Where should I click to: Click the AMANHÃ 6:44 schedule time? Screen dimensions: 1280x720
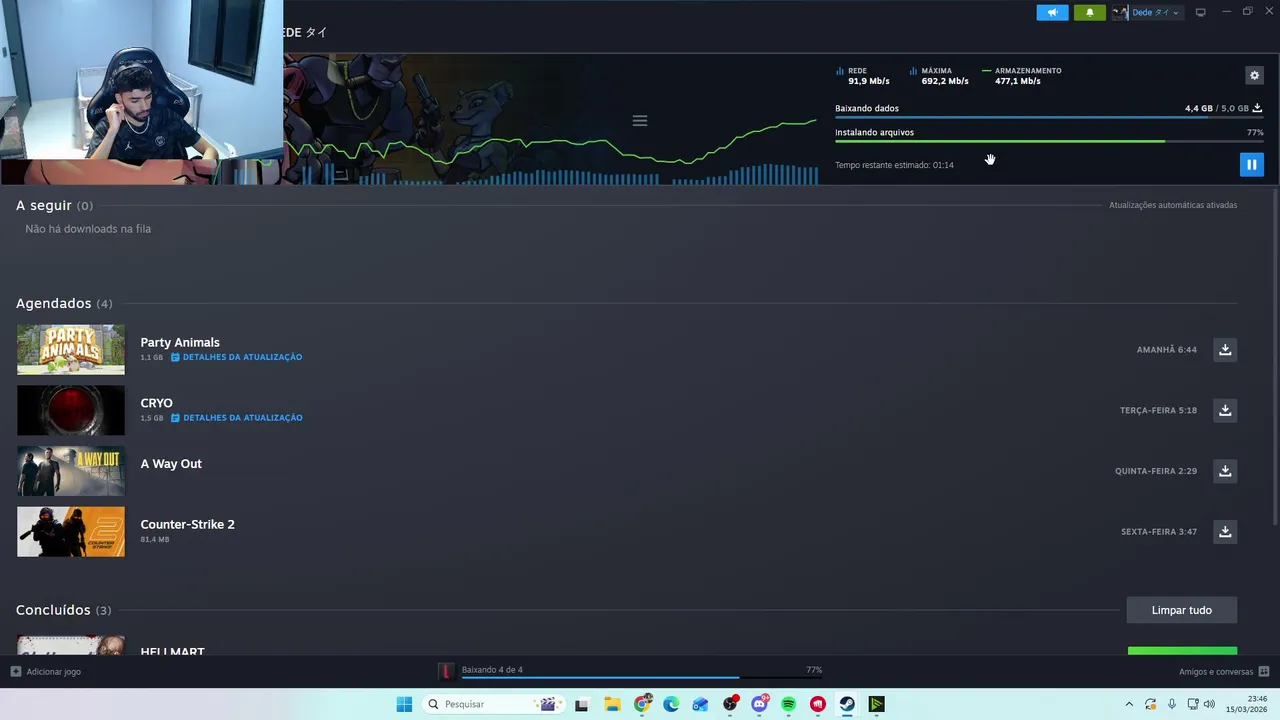point(1166,350)
